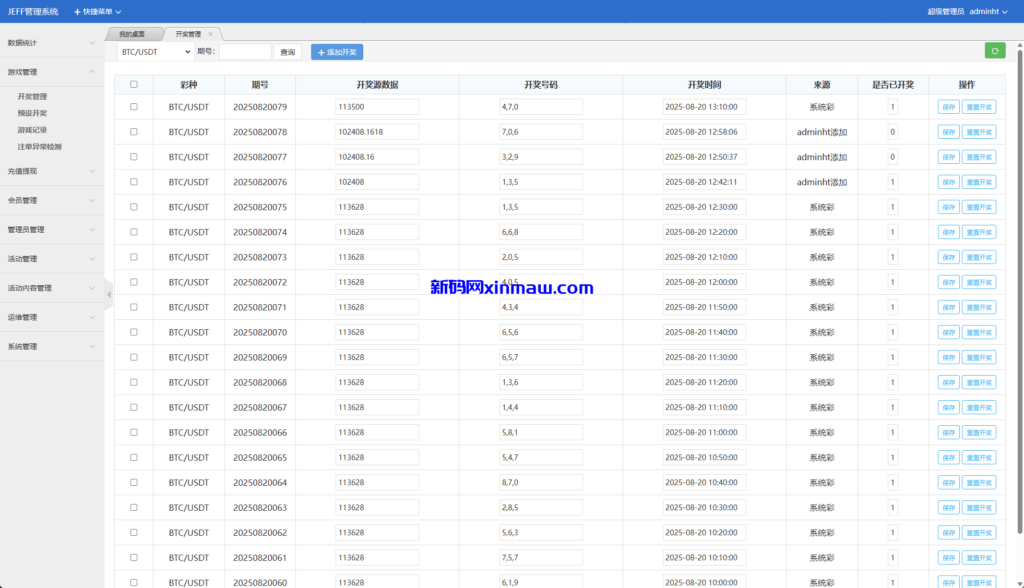Open the BTC/USDT lottery type dropdown
1024x588 pixels.
click(x=154, y=52)
